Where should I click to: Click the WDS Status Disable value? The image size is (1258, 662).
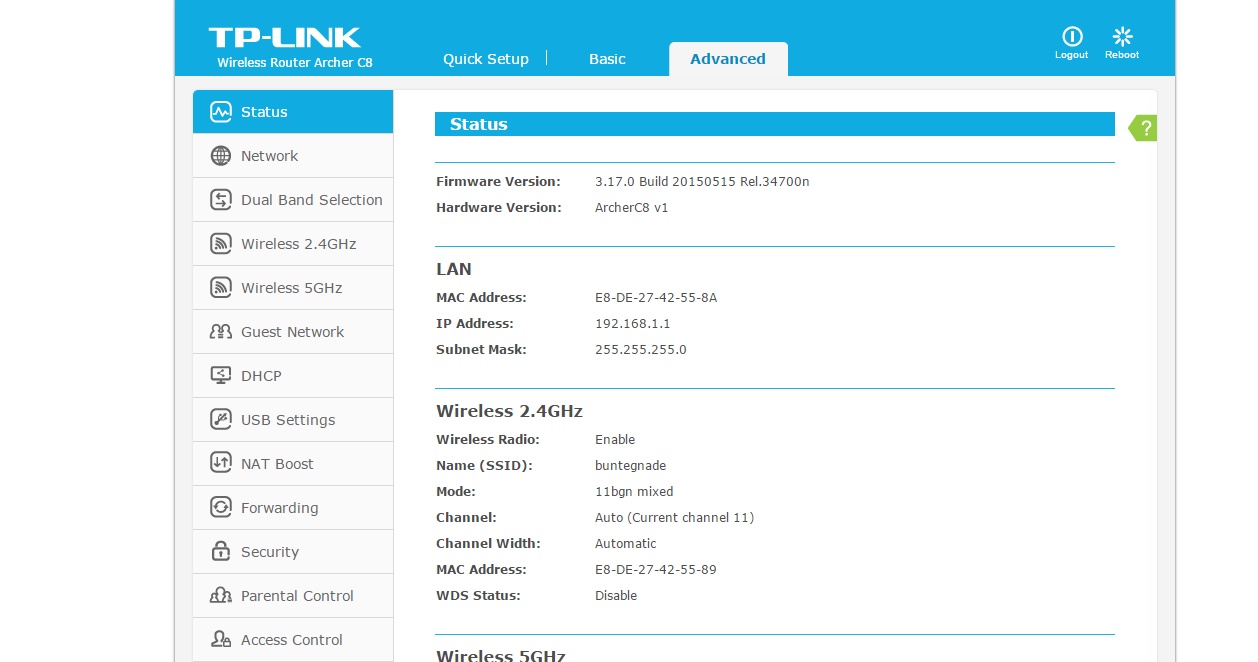tap(616, 596)
